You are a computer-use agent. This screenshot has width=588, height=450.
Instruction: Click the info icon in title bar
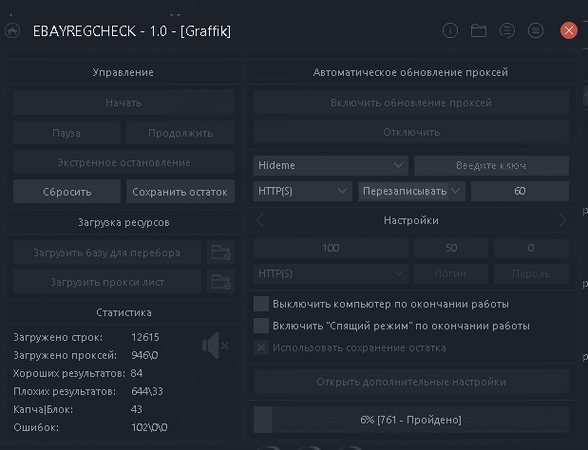(450, 31)
